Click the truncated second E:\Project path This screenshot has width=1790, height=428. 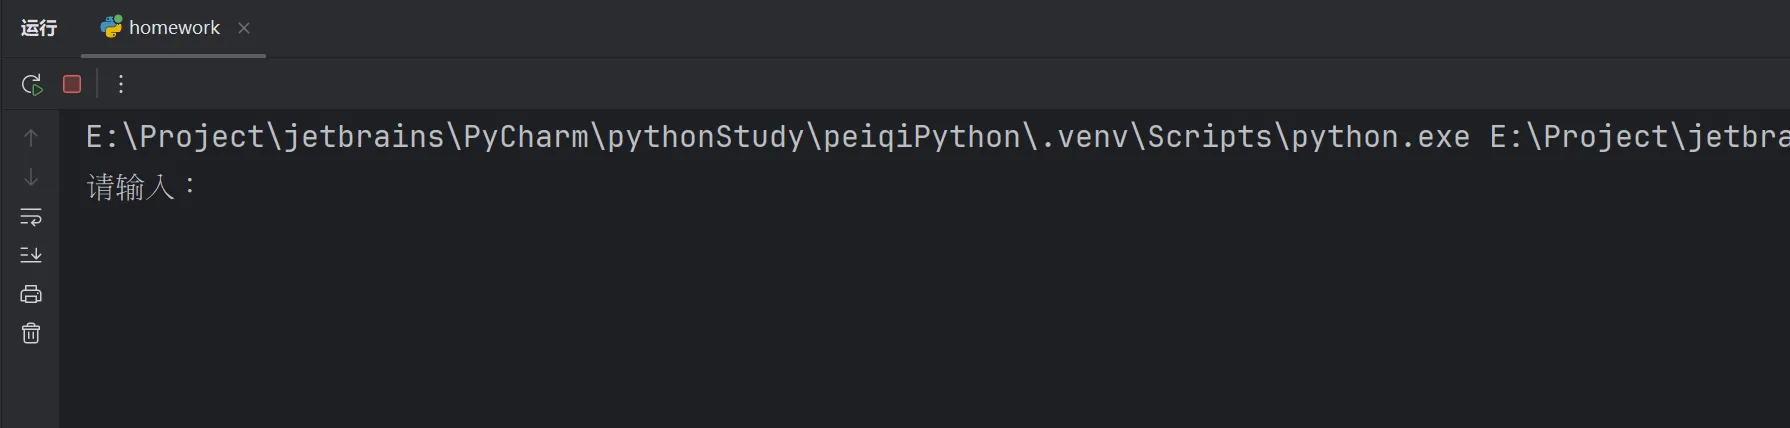(1638, 137)
